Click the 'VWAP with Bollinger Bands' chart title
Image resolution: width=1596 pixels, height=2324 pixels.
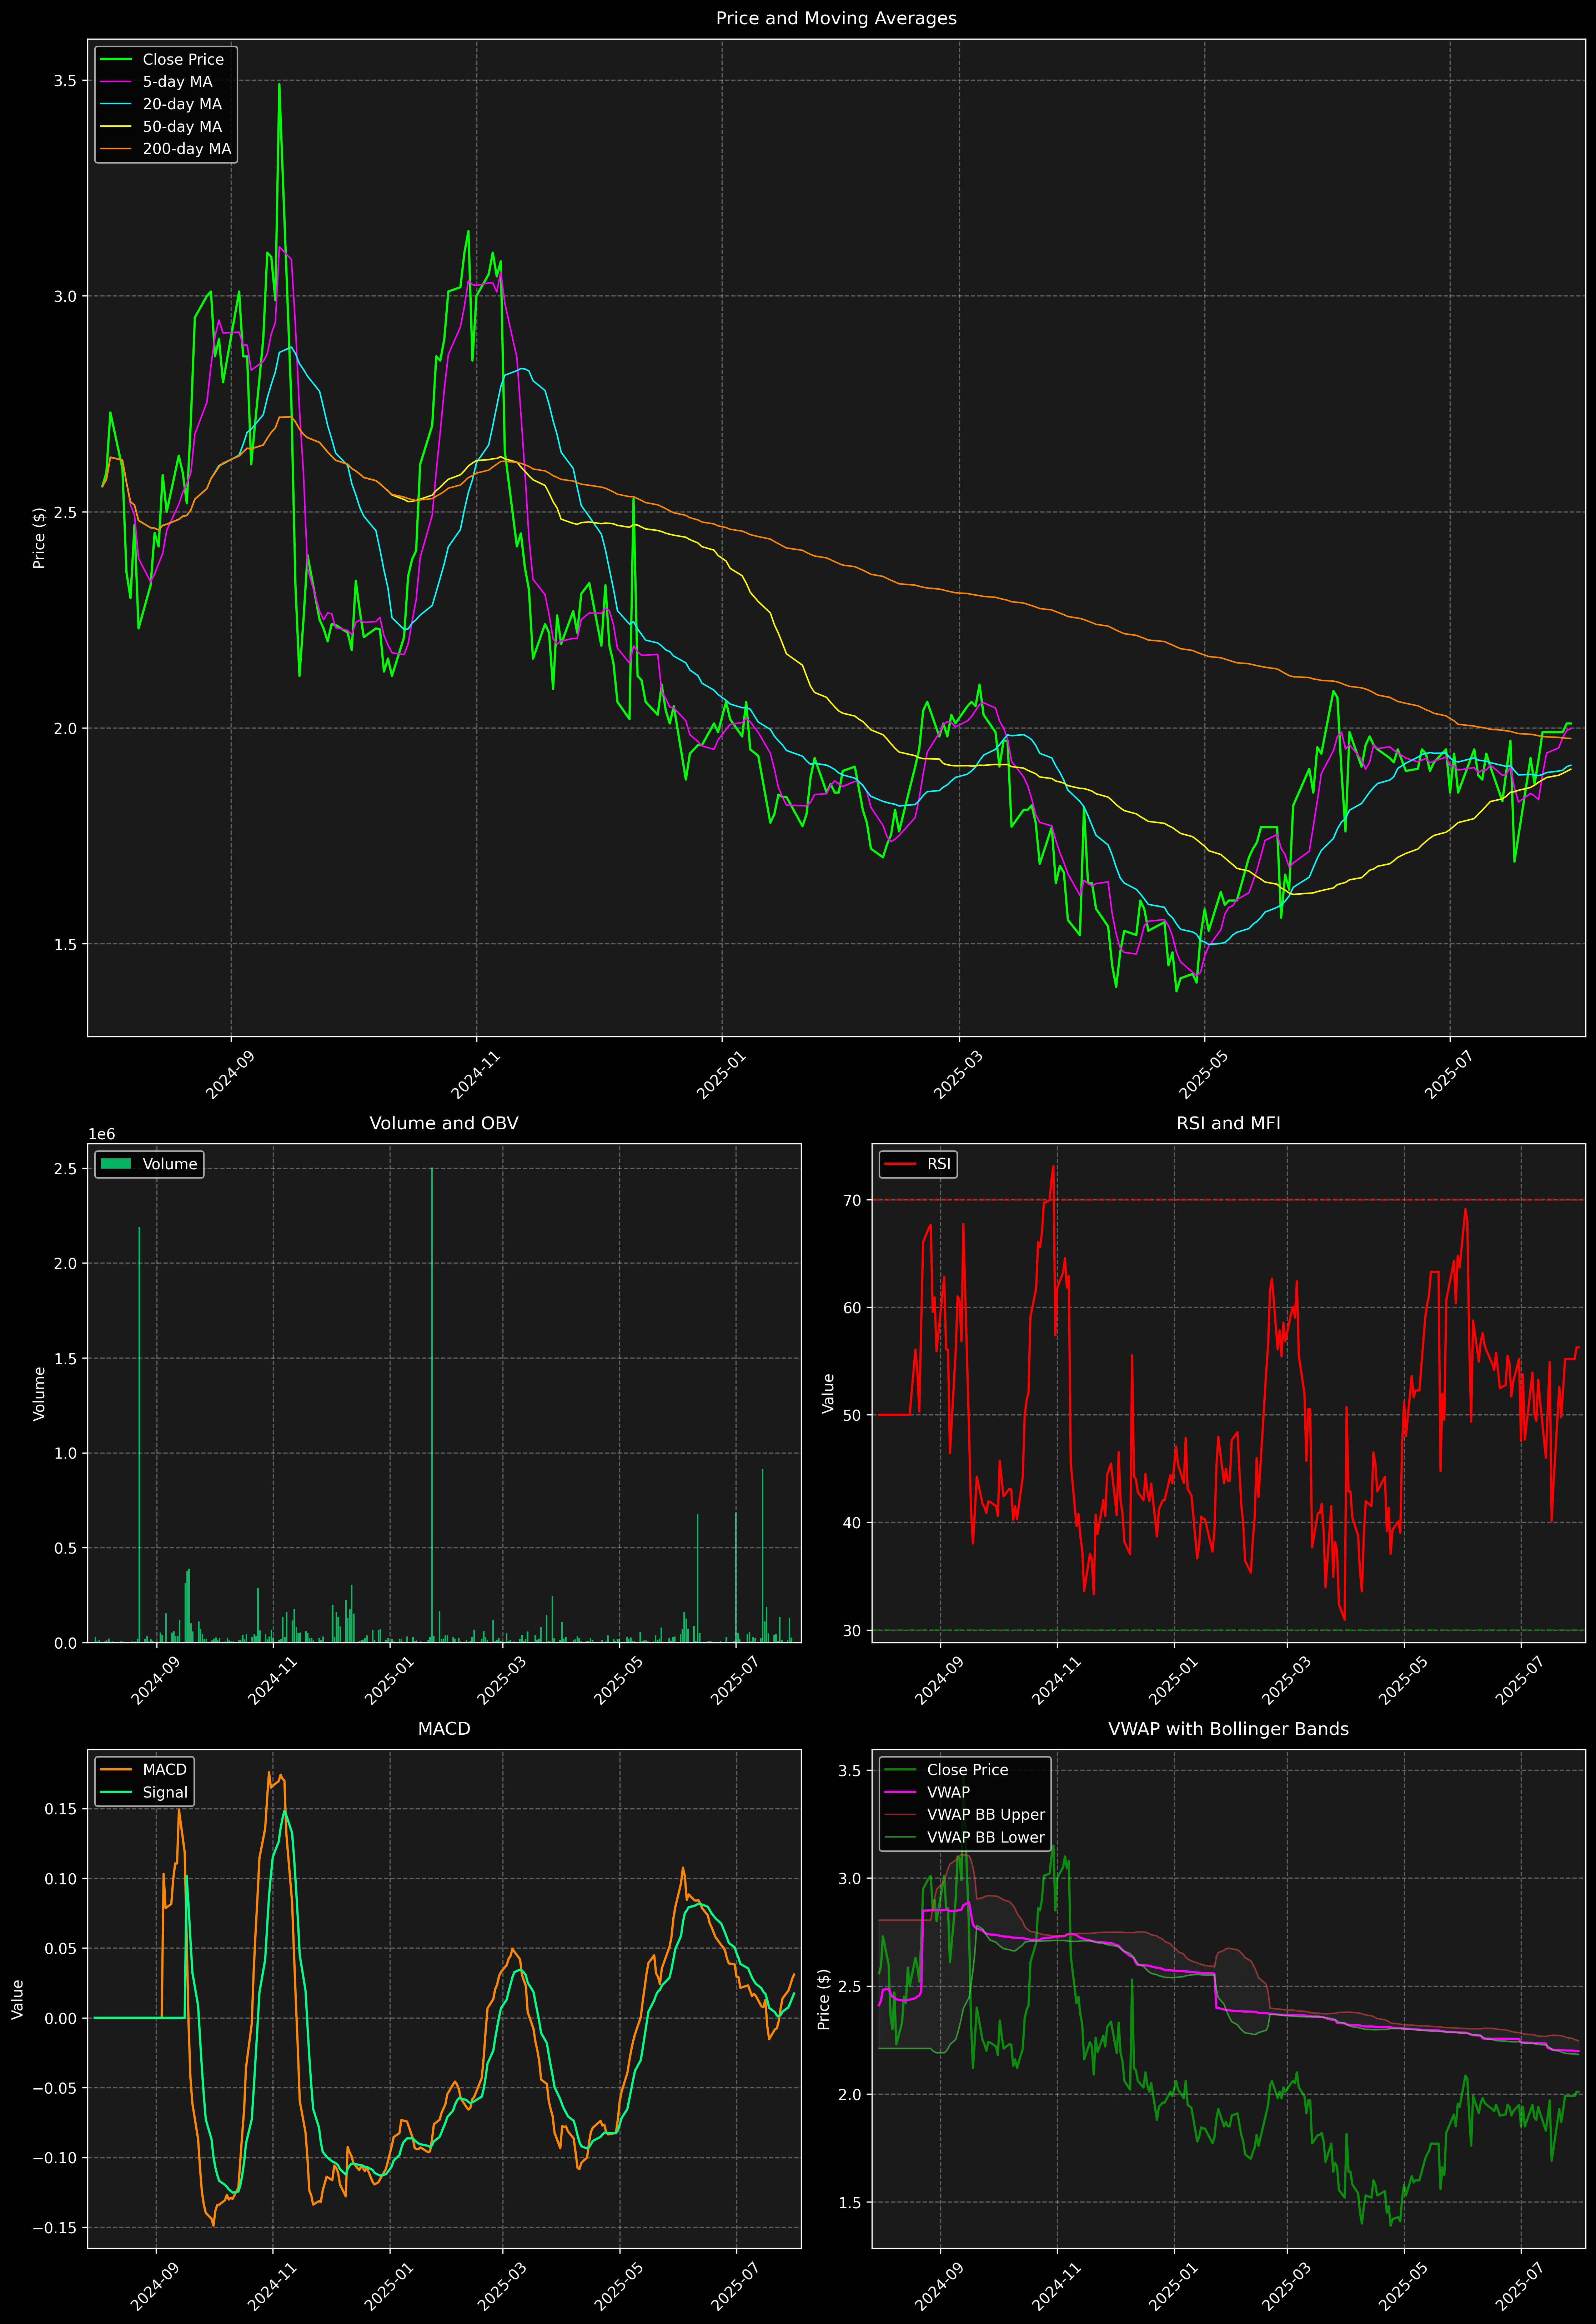[x=1228, y=1729]
